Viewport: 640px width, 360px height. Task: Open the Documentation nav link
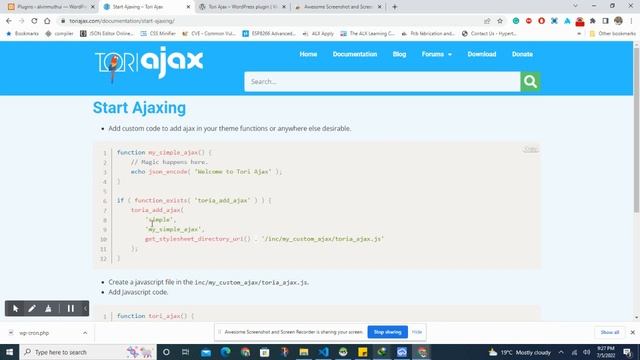(355, 54)
